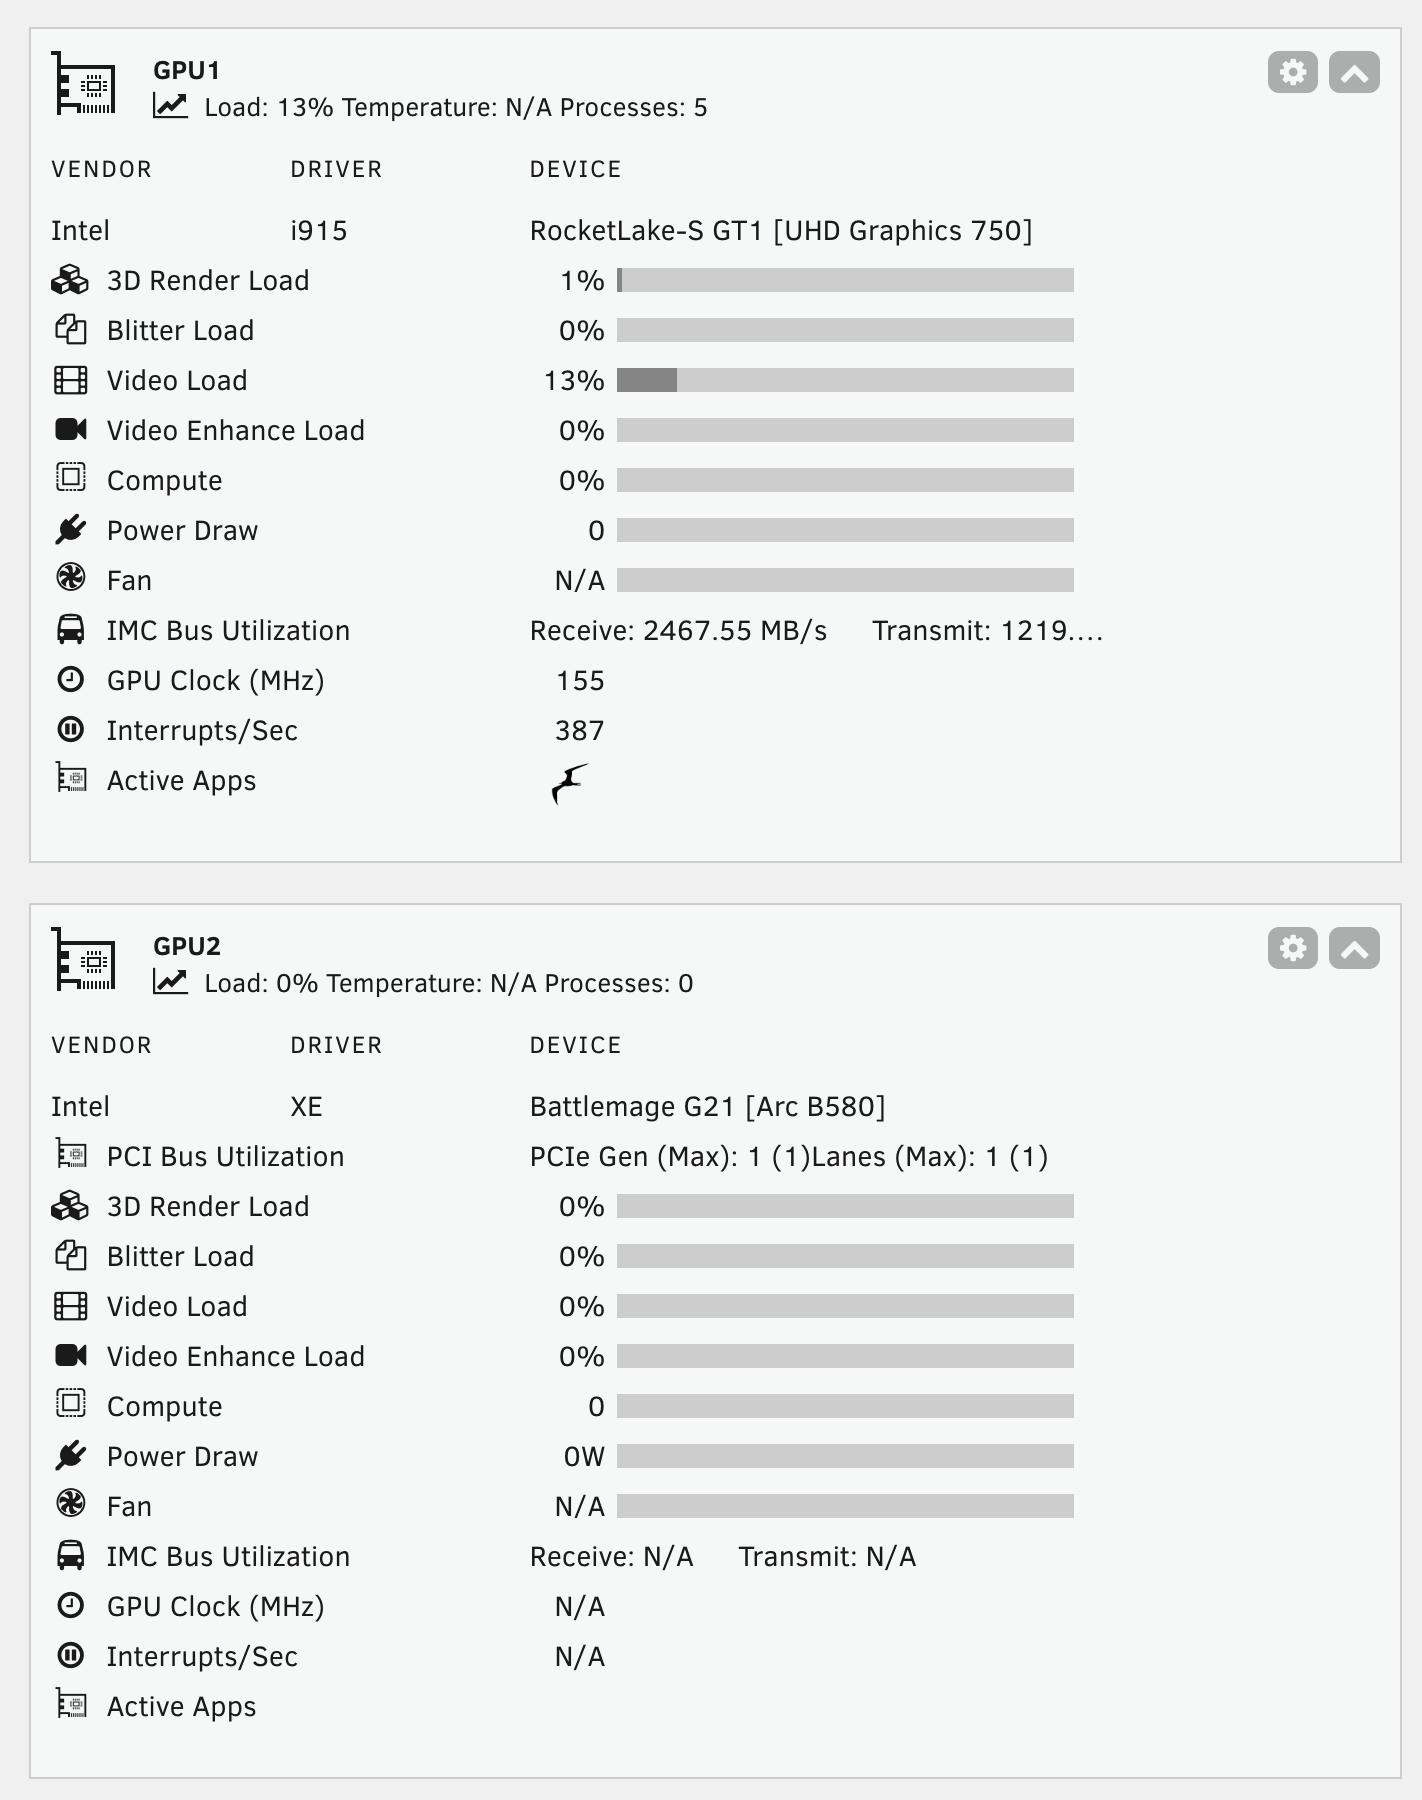Open GPU2 settings gear
This screenshot has width=1422, height=1800.
tap(1292, 948)
